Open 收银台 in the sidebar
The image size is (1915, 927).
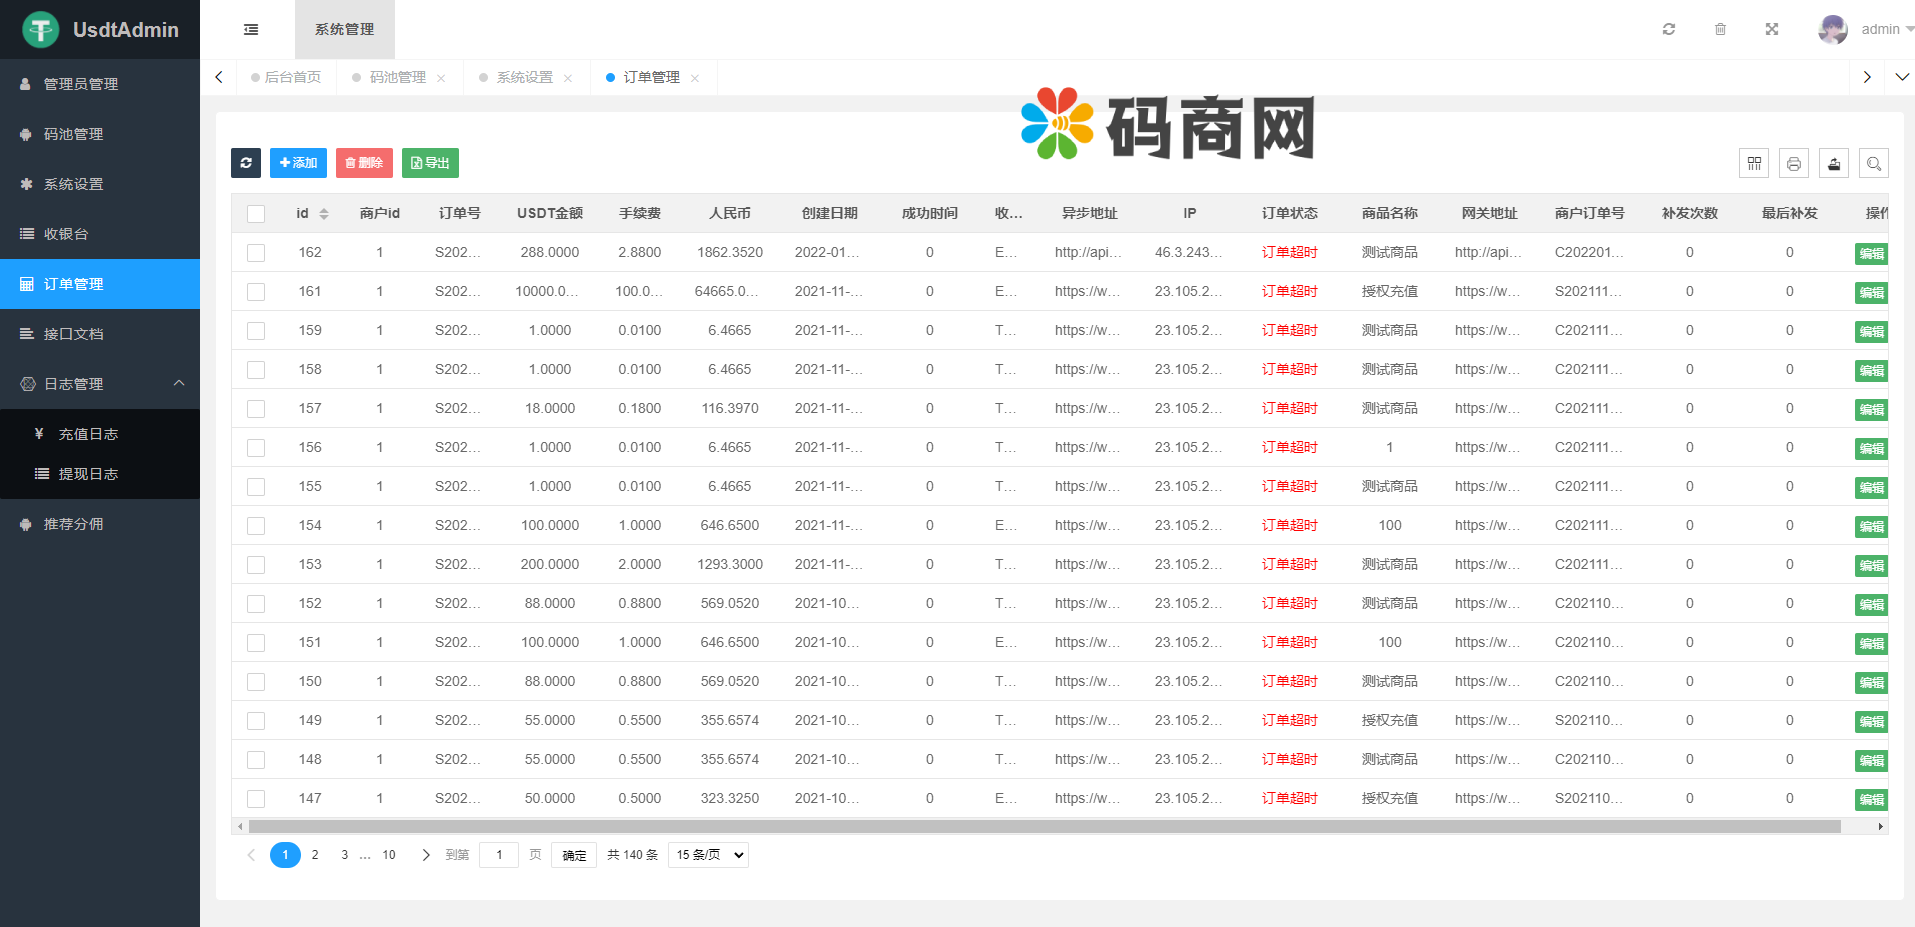point(66,234)
